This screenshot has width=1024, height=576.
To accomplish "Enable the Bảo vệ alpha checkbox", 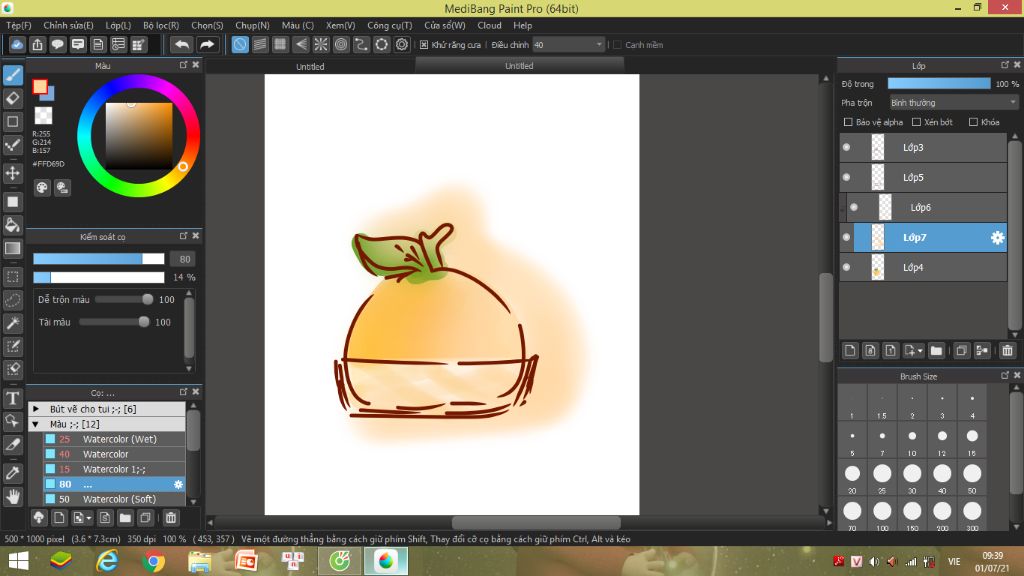I will click(849, 122).
